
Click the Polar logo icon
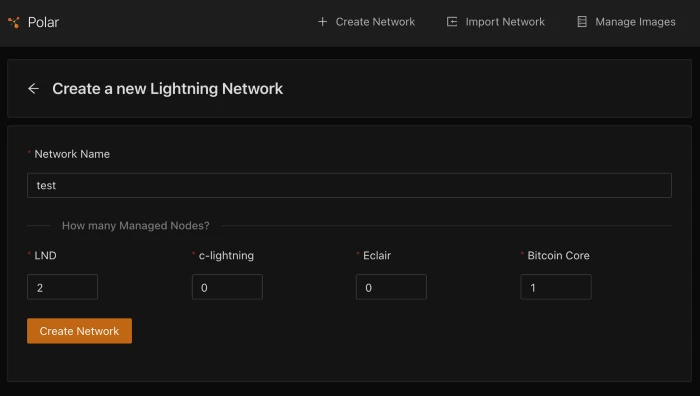pyautogui.click(x=14, y=22)
